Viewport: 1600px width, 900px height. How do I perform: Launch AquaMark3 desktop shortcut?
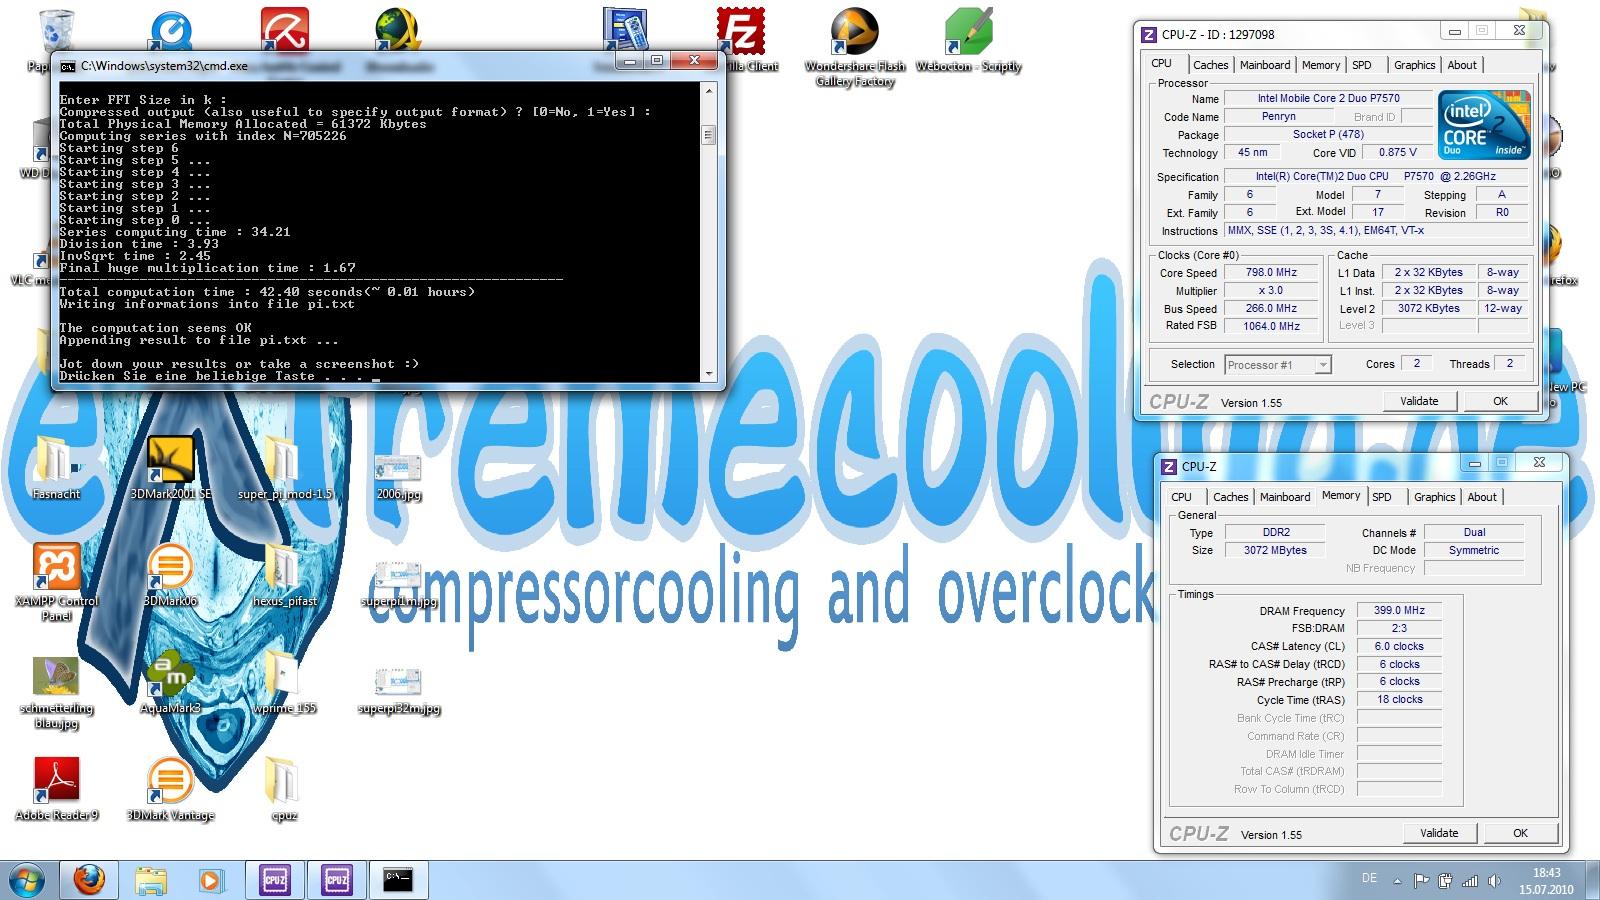coord(171,682)
